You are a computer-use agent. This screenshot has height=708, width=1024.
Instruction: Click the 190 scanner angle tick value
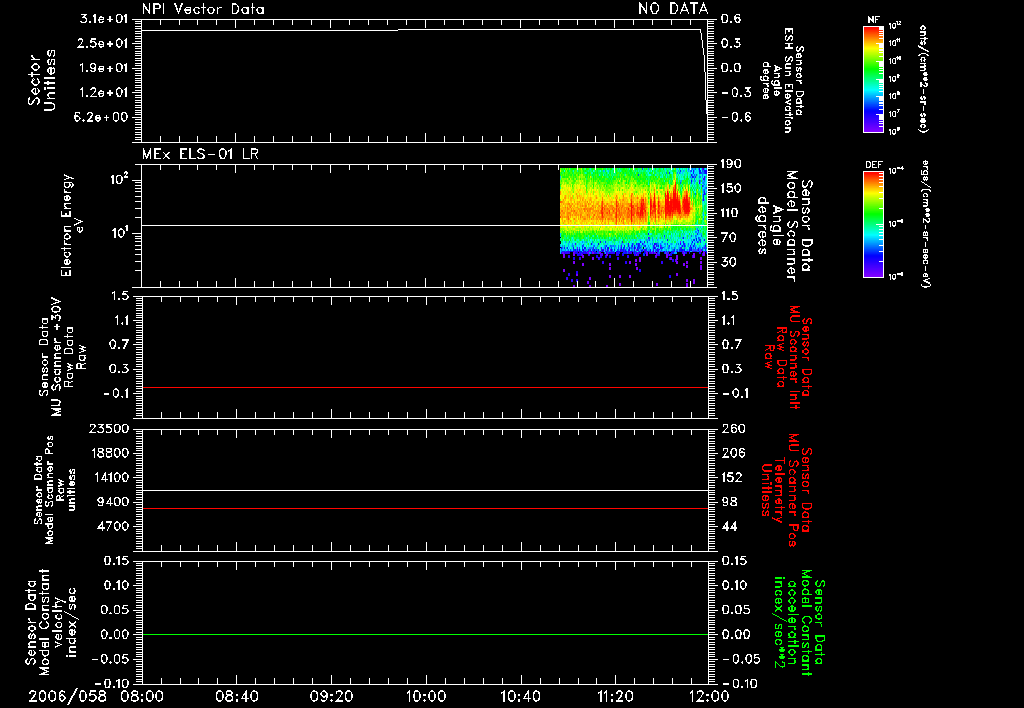click(x=731, y=164)
